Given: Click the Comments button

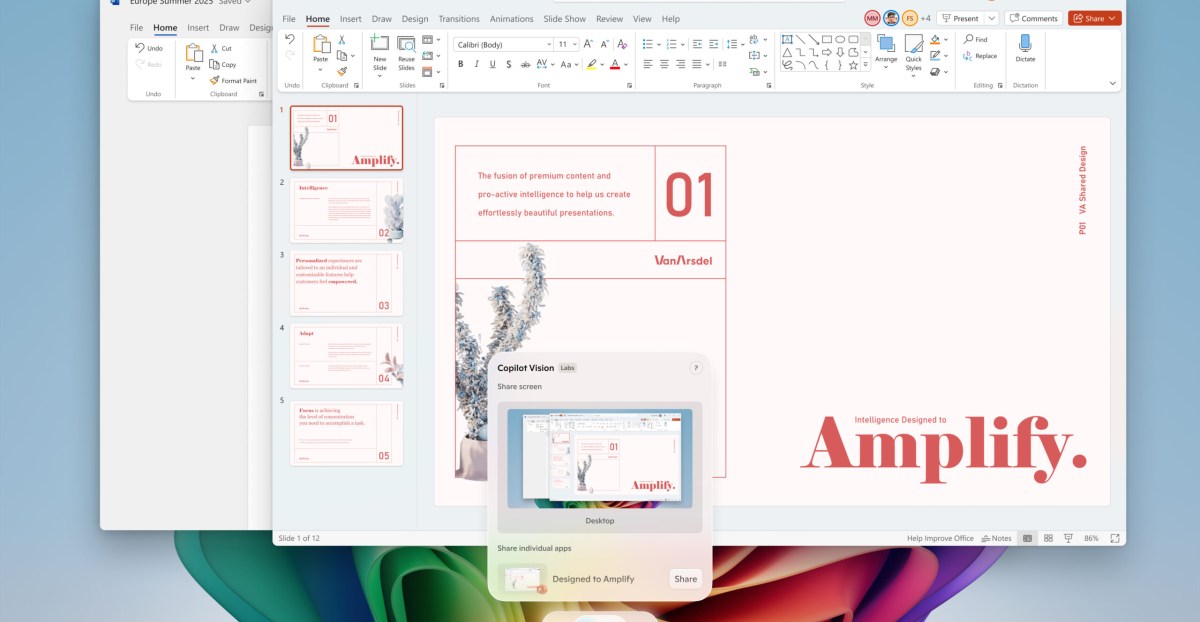Looking at the screenshot, I should click(1034, 17).
